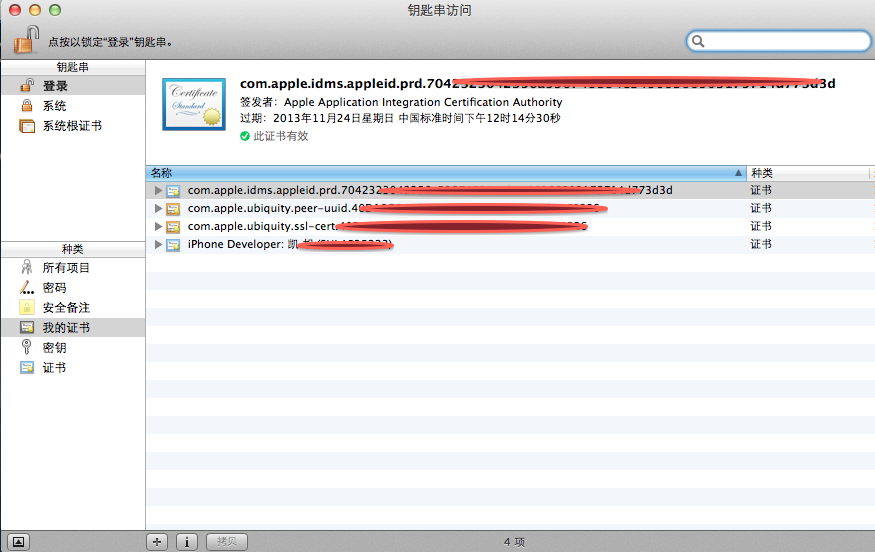Click the folder icon beside 系统根证书
This screenshot has height=552, width=875.
pos(27,126)
